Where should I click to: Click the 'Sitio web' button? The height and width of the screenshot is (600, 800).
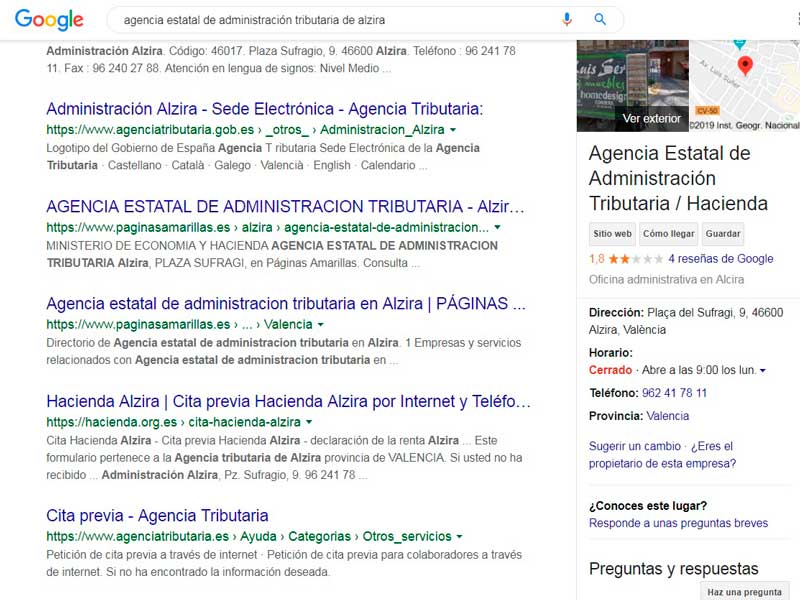pyautogui.click(x=612, y=234)
